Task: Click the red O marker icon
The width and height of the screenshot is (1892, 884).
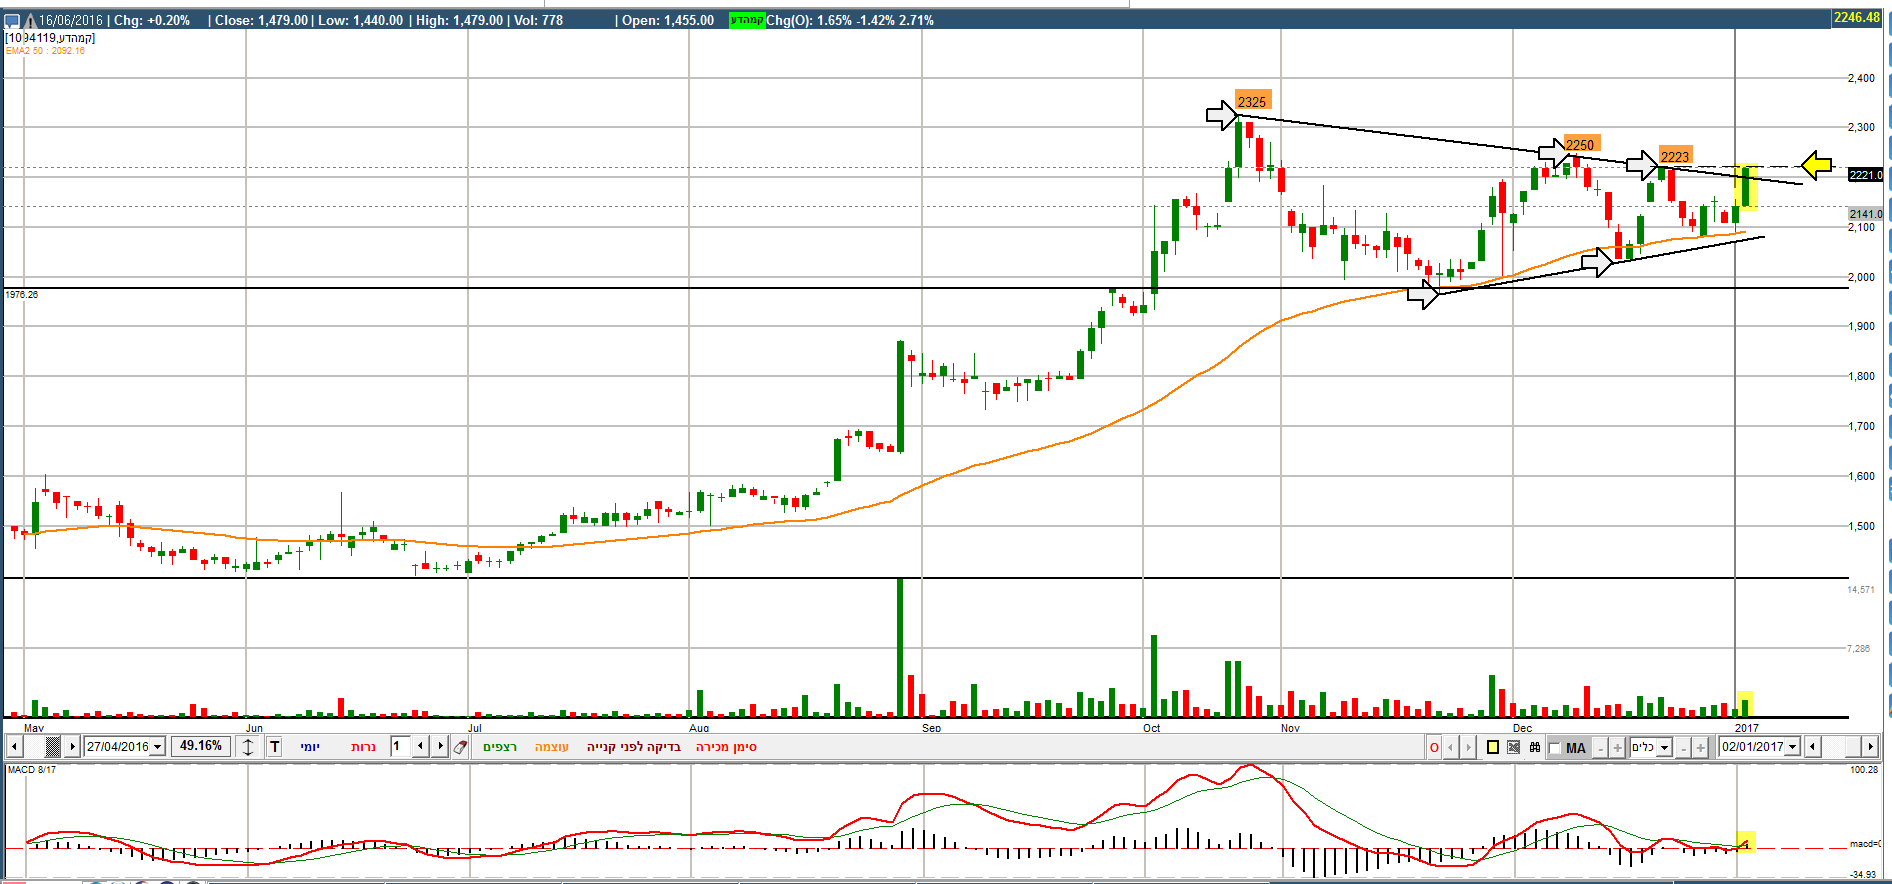Action: (x=1434, y=747)
